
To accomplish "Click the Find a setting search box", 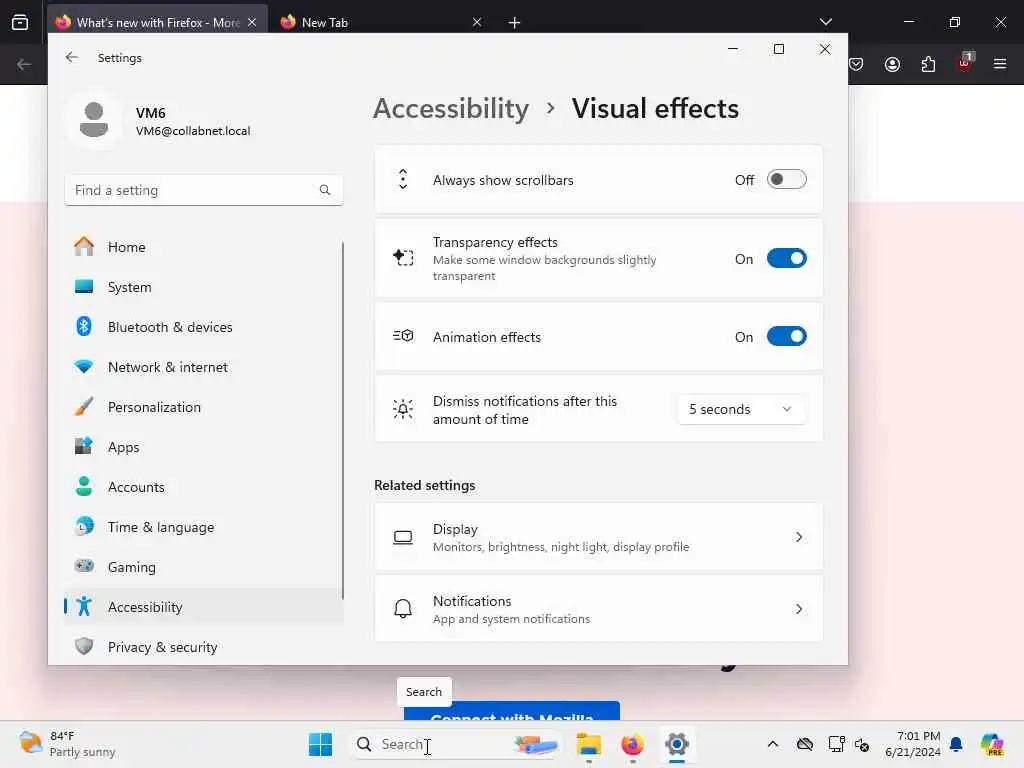I will tap(204, 190).
